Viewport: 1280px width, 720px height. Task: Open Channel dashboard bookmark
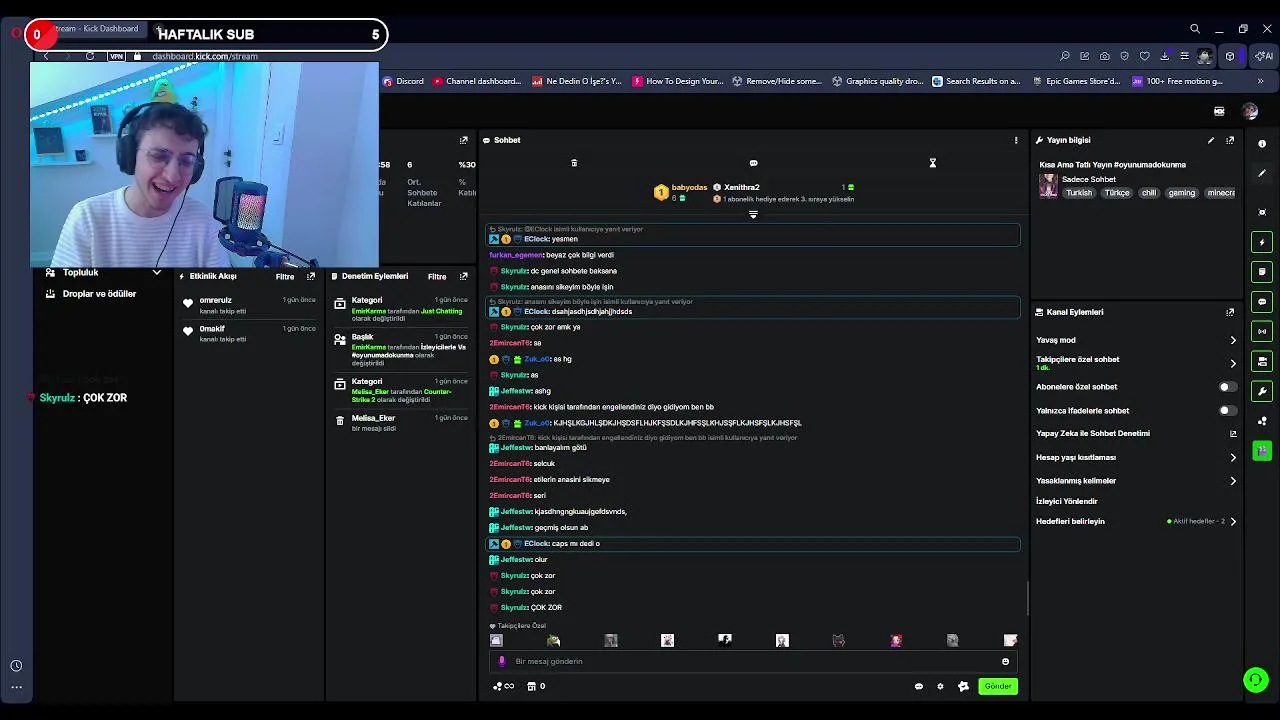[477, 81]
